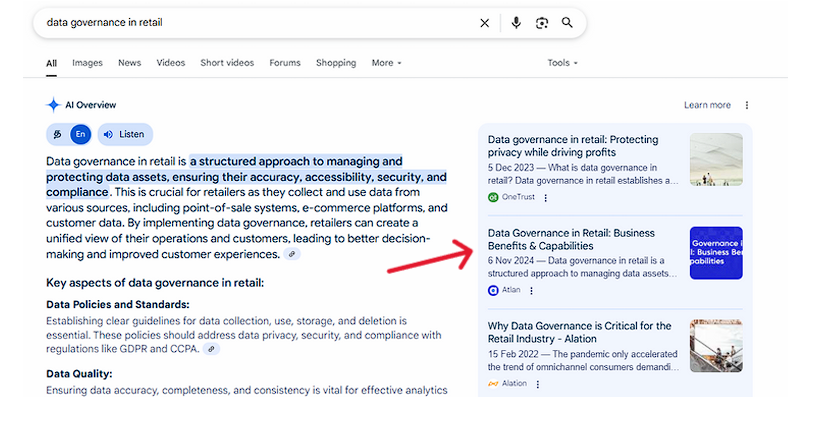Open Google Lens image search icon
837x426 pixels.
pyautogui.click(x=542, y=23)
